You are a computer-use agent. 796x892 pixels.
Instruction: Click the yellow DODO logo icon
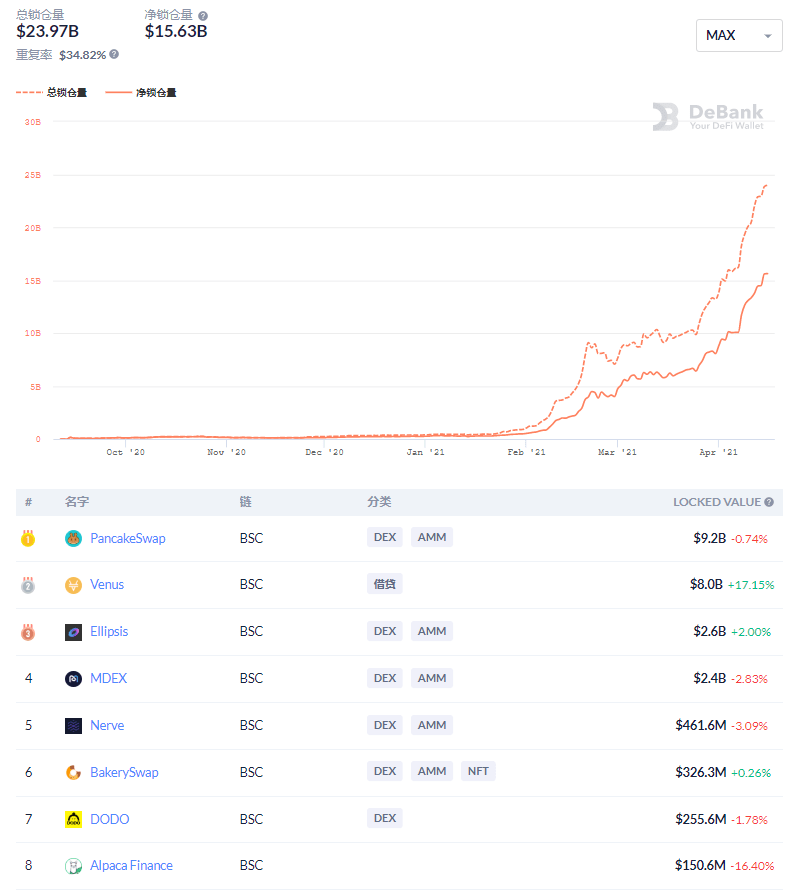[73, 819]
